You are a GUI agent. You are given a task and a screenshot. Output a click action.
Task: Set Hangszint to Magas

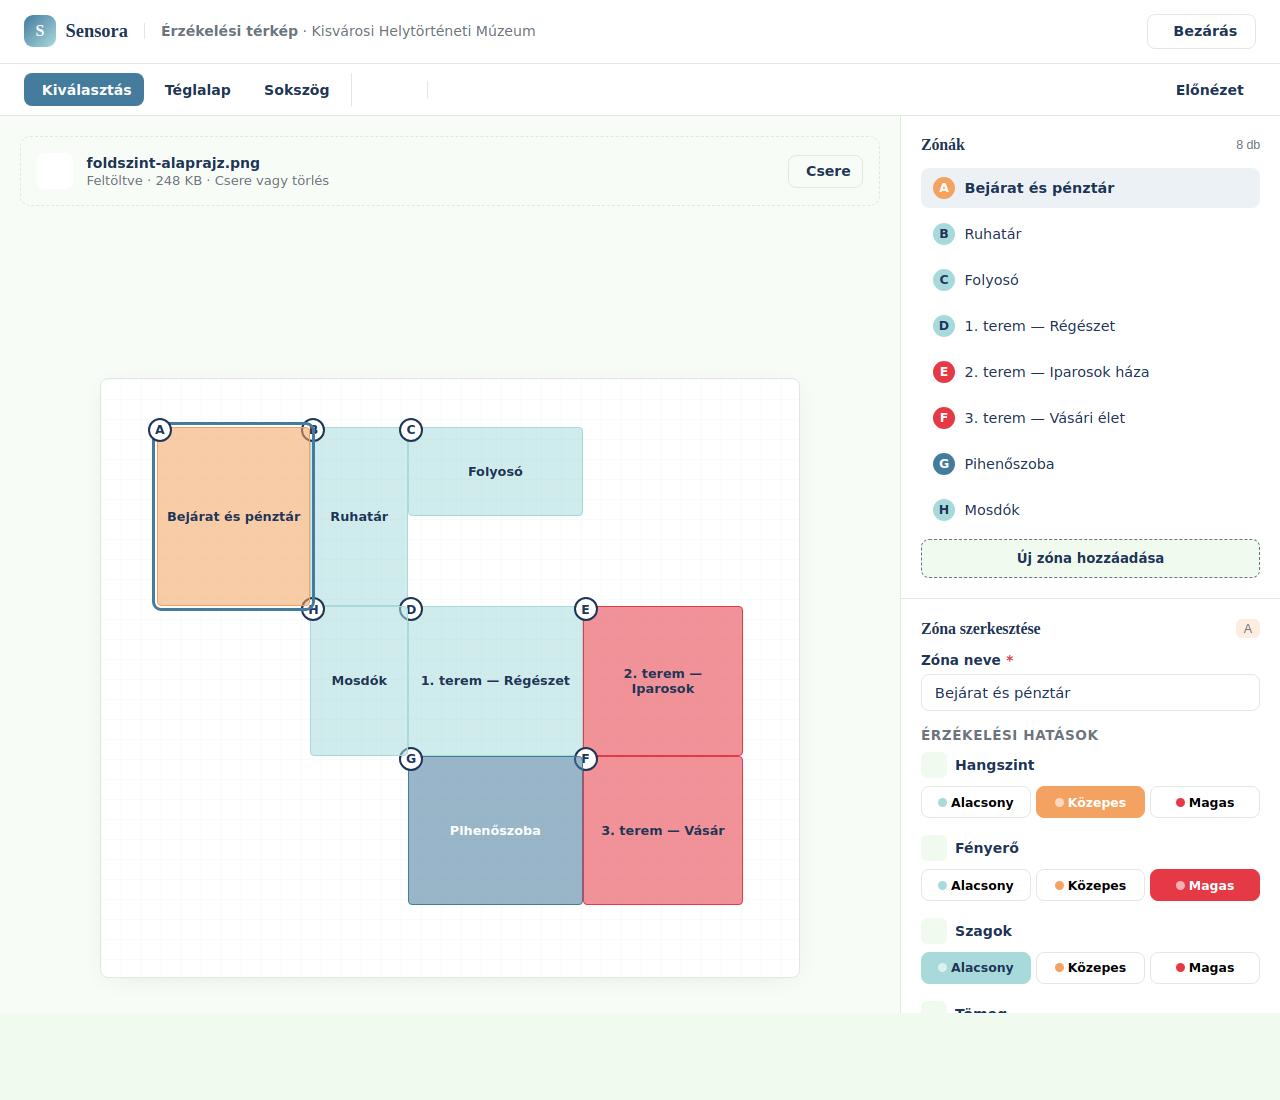click(x=1204, y=802)
